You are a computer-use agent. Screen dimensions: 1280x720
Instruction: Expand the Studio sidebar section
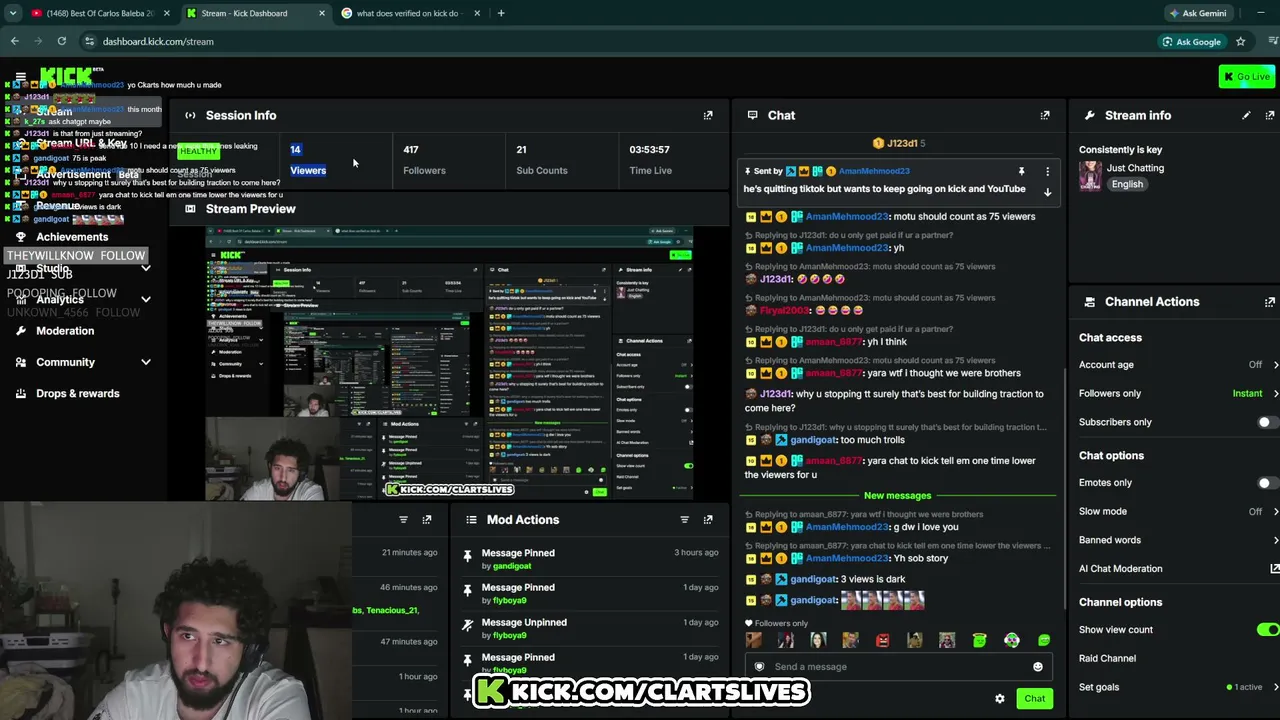146,268
